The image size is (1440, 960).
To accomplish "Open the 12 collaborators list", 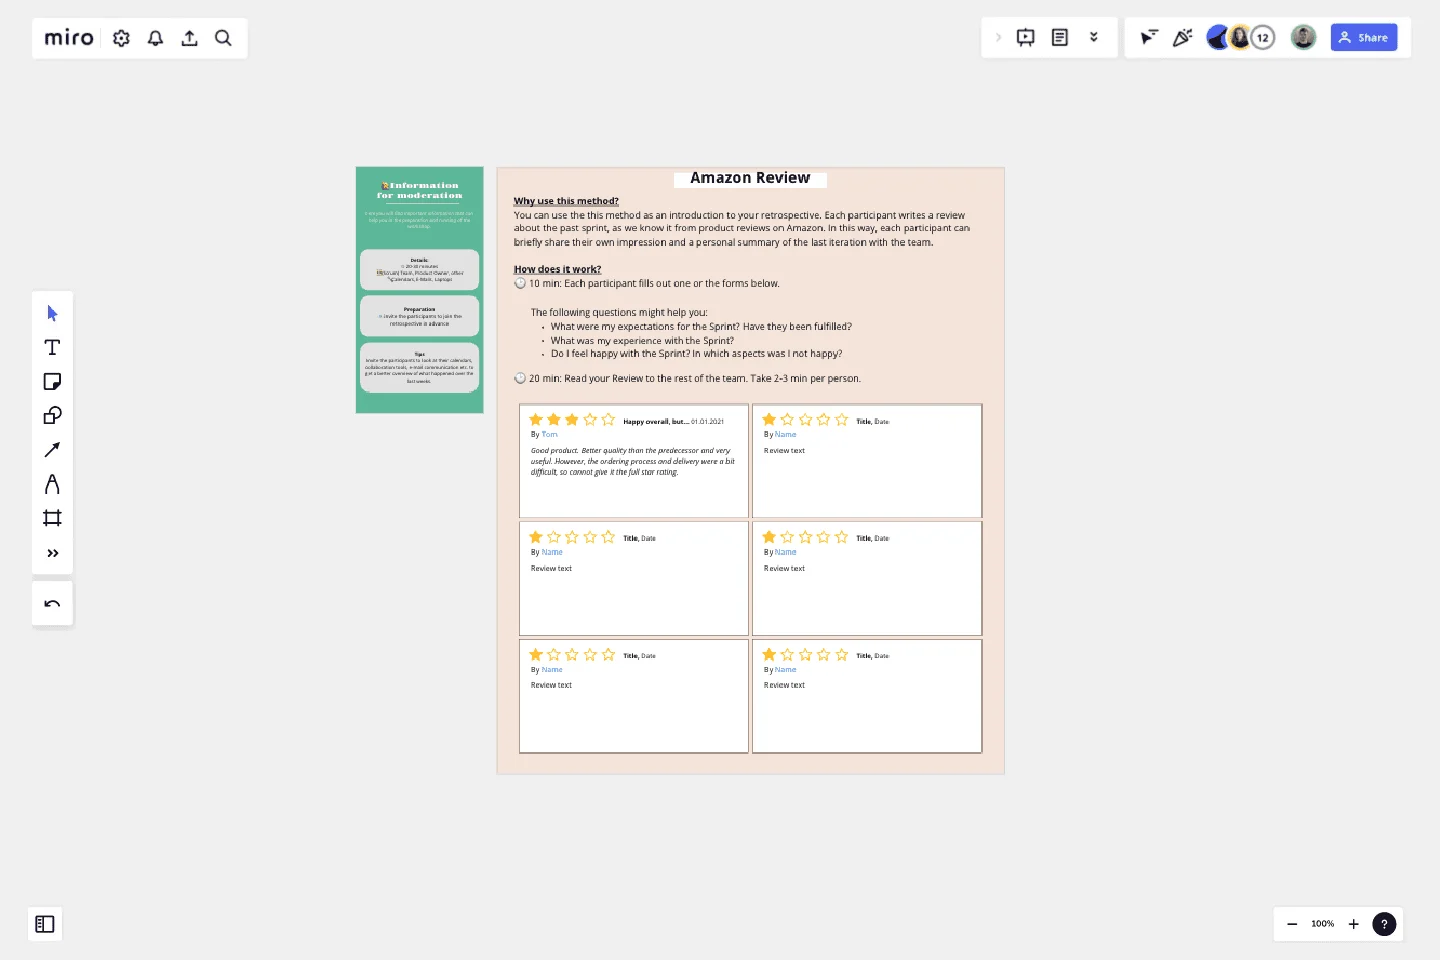I will click(1263, 38).
